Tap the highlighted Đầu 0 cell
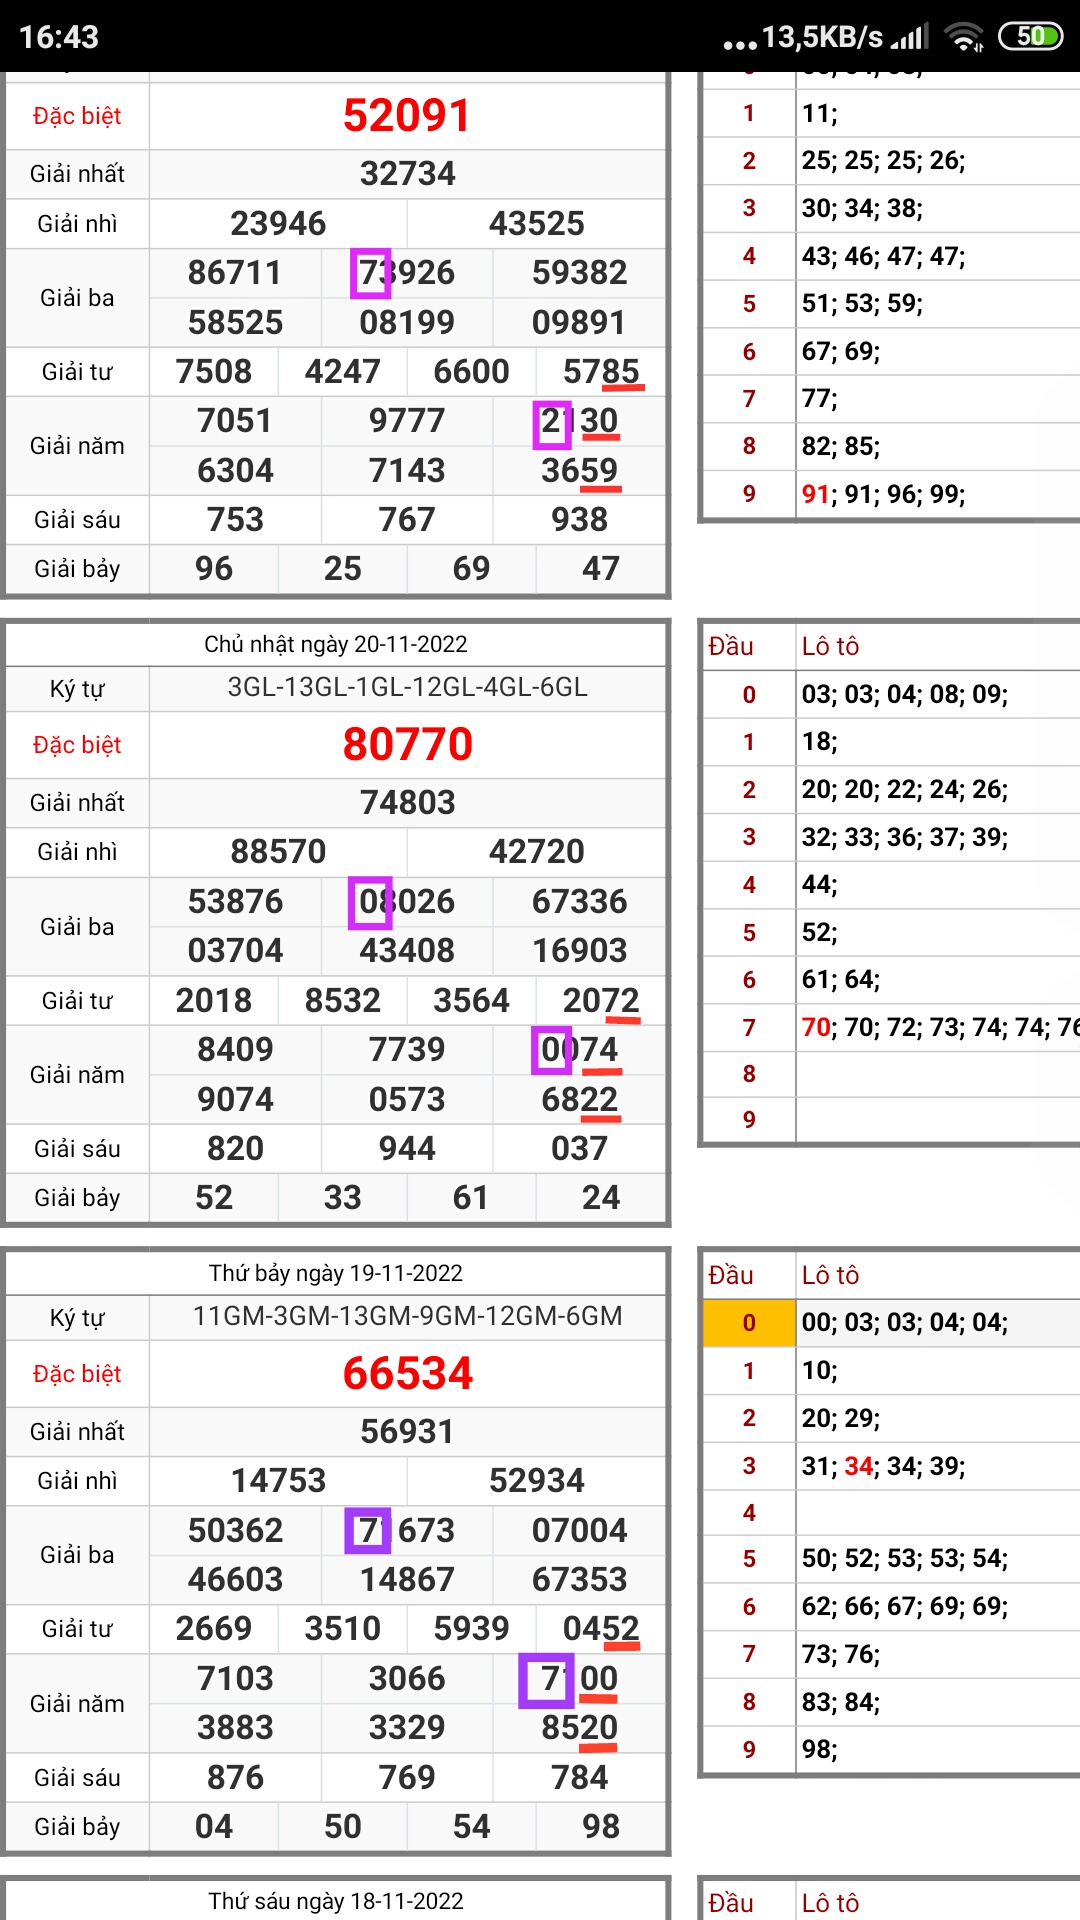This screenshot has width=1080, height=1920. [749, 1323]
